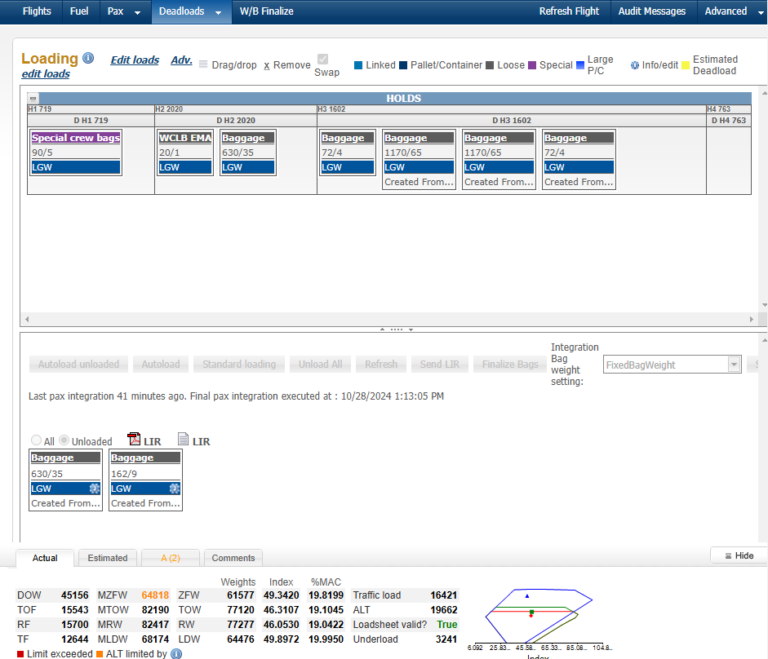Open the plain-text LIR document icon
The image size is (768, 659).
(183, 439)
